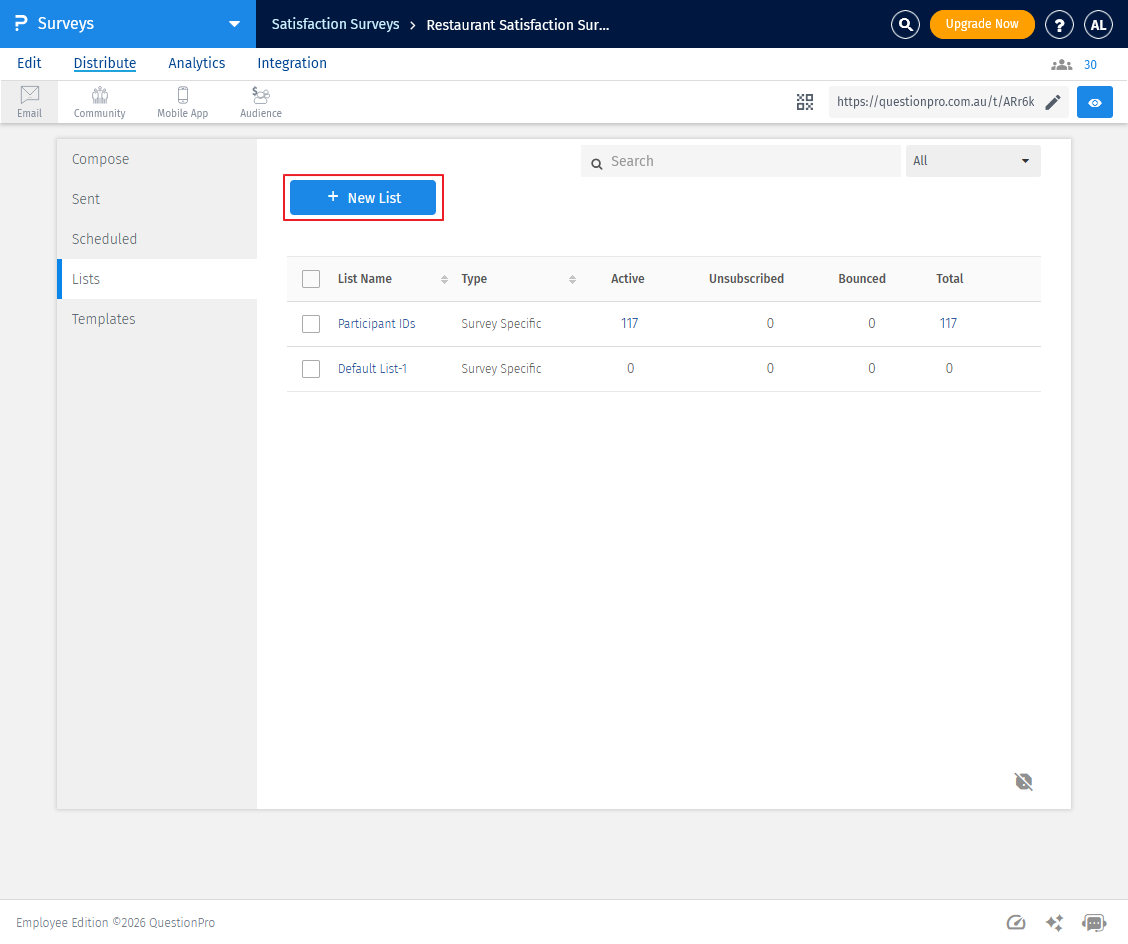The image size is (1128, 944).
Task: Open the QR code icon
Action: click(805, 102)
